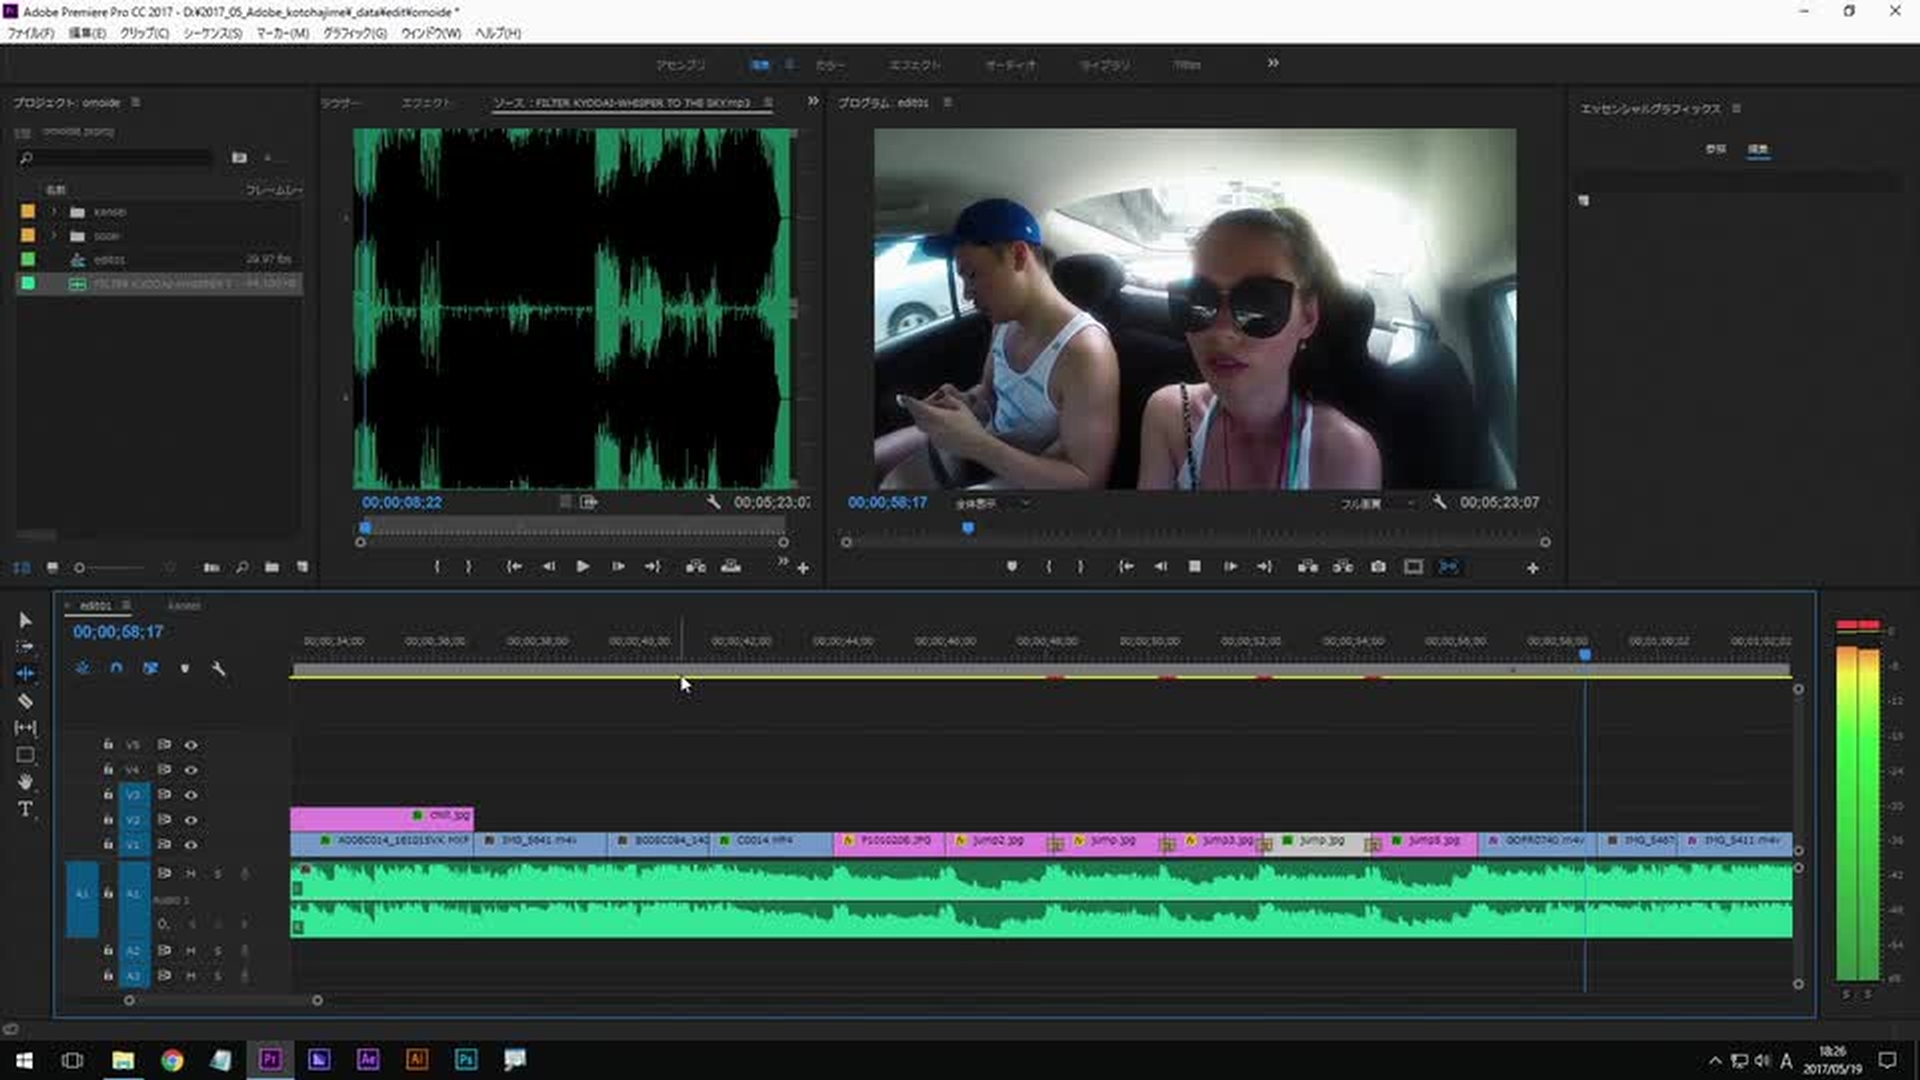Viewport: 1920px width, 1080px height.
Task: Click Export Frame camera icon in Program monitor
Action: [x=1378, y=567]
